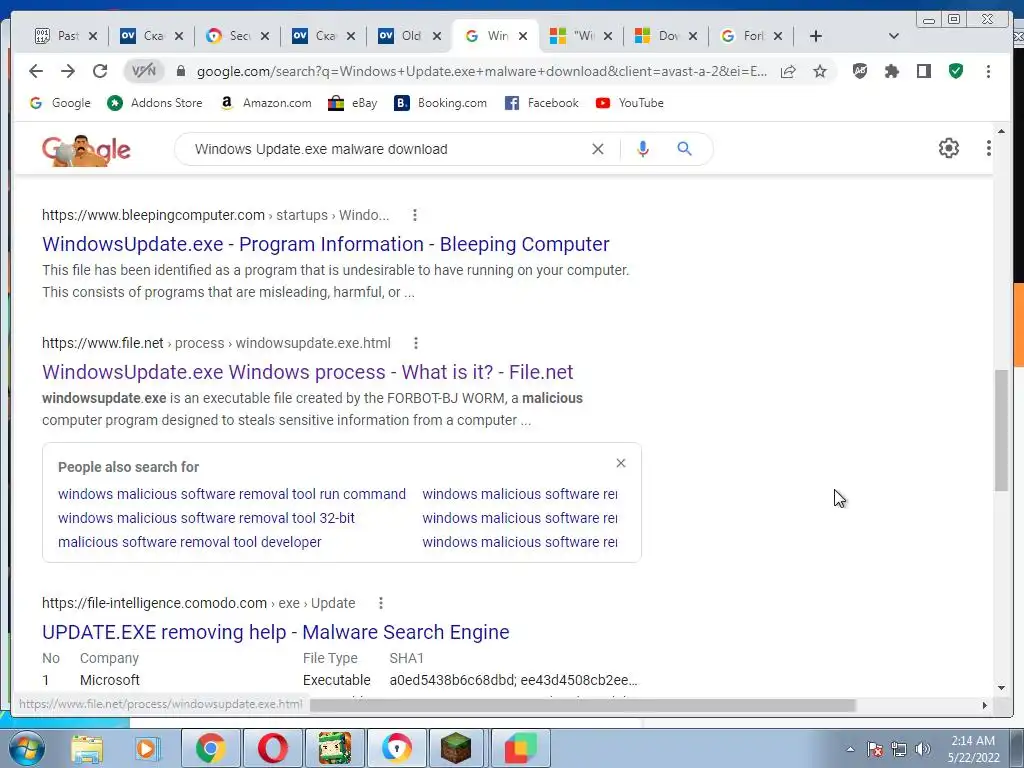Switch to the Dov Microsoft tab
The width and height of the screenshot is (1024, 768).
tap(660, 36)
